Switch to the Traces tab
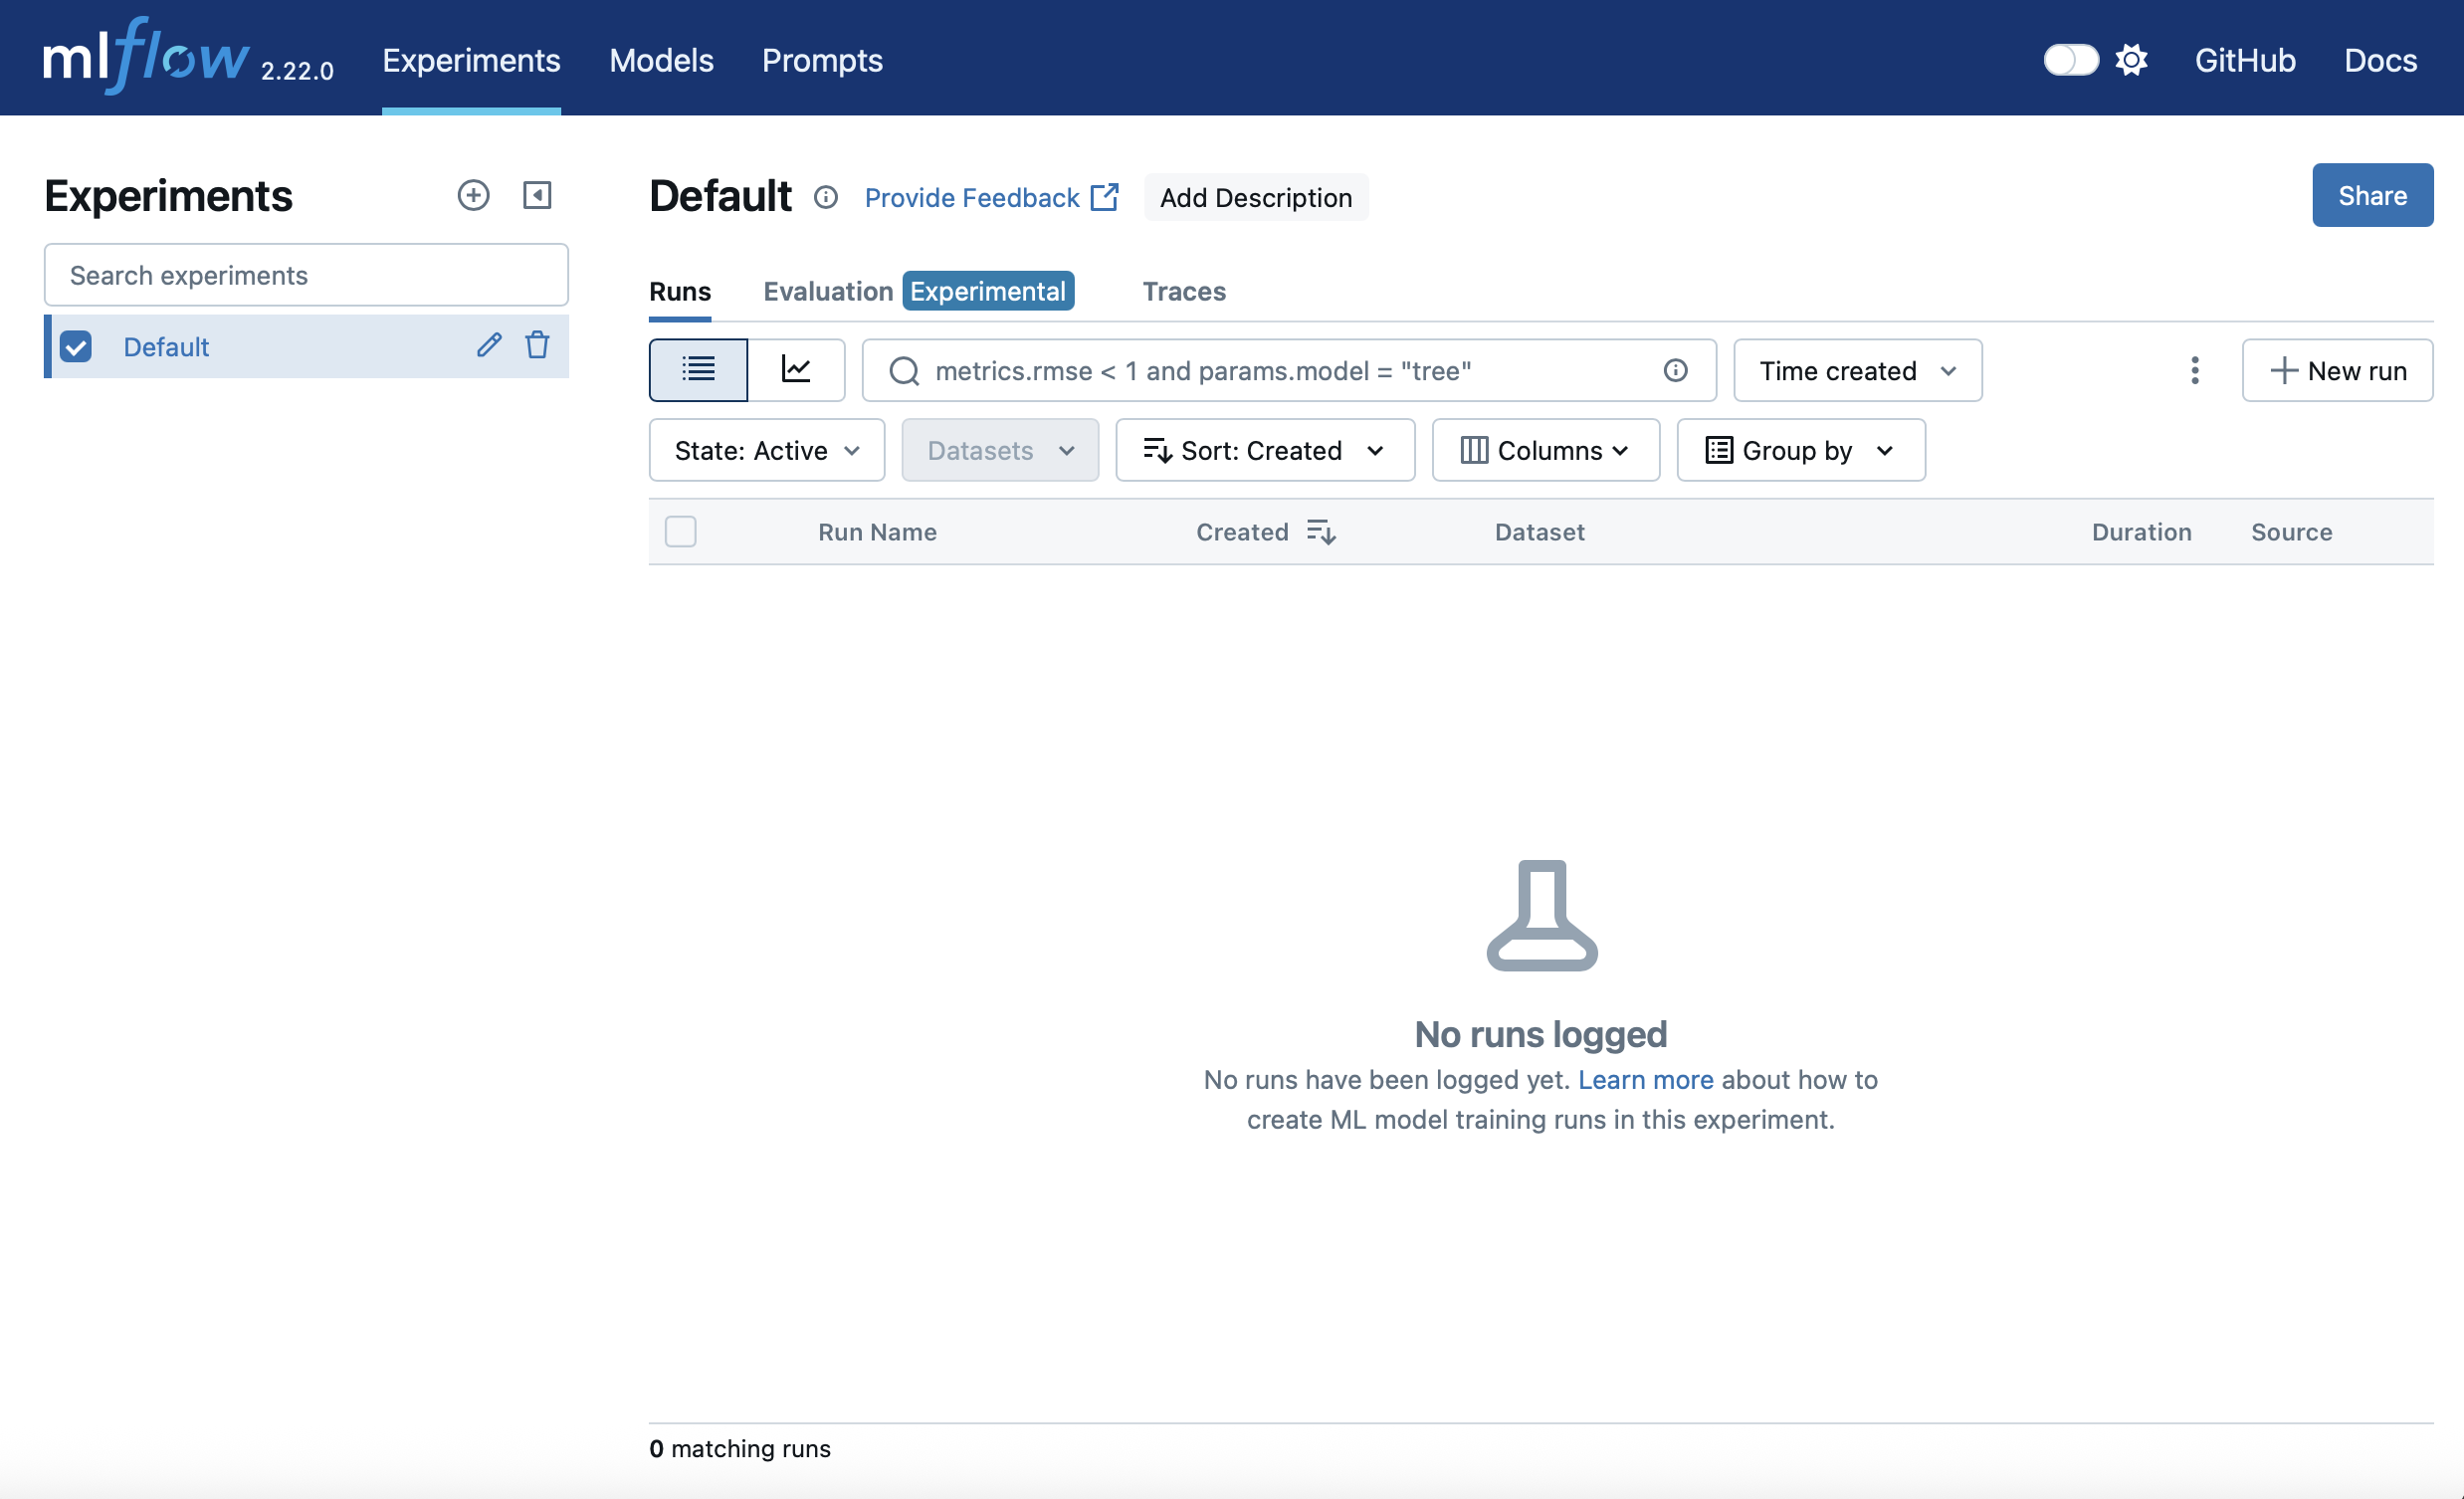 (1183, 291)
